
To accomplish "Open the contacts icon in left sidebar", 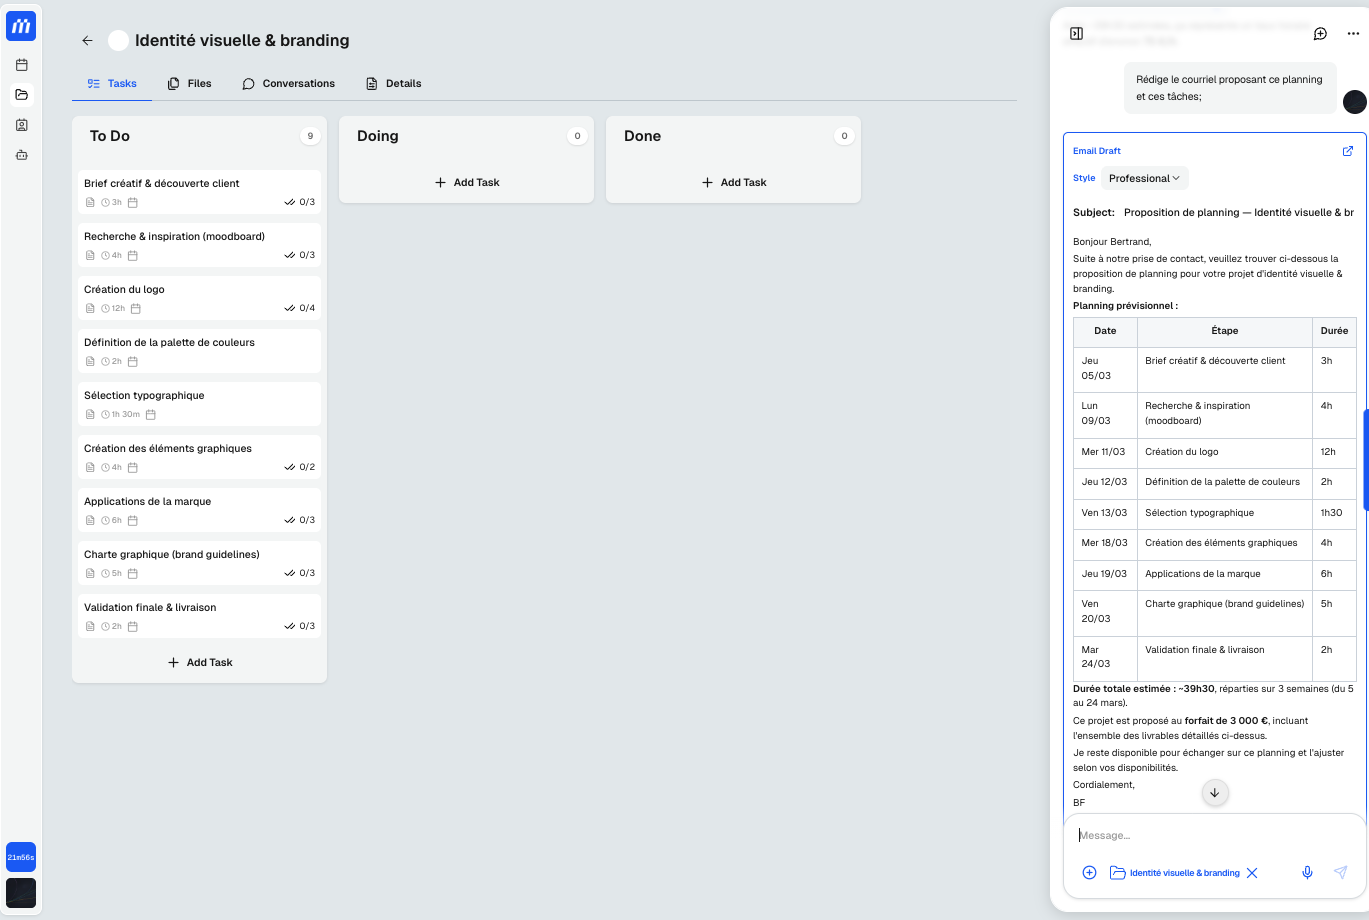I will [x=22, y=125].
